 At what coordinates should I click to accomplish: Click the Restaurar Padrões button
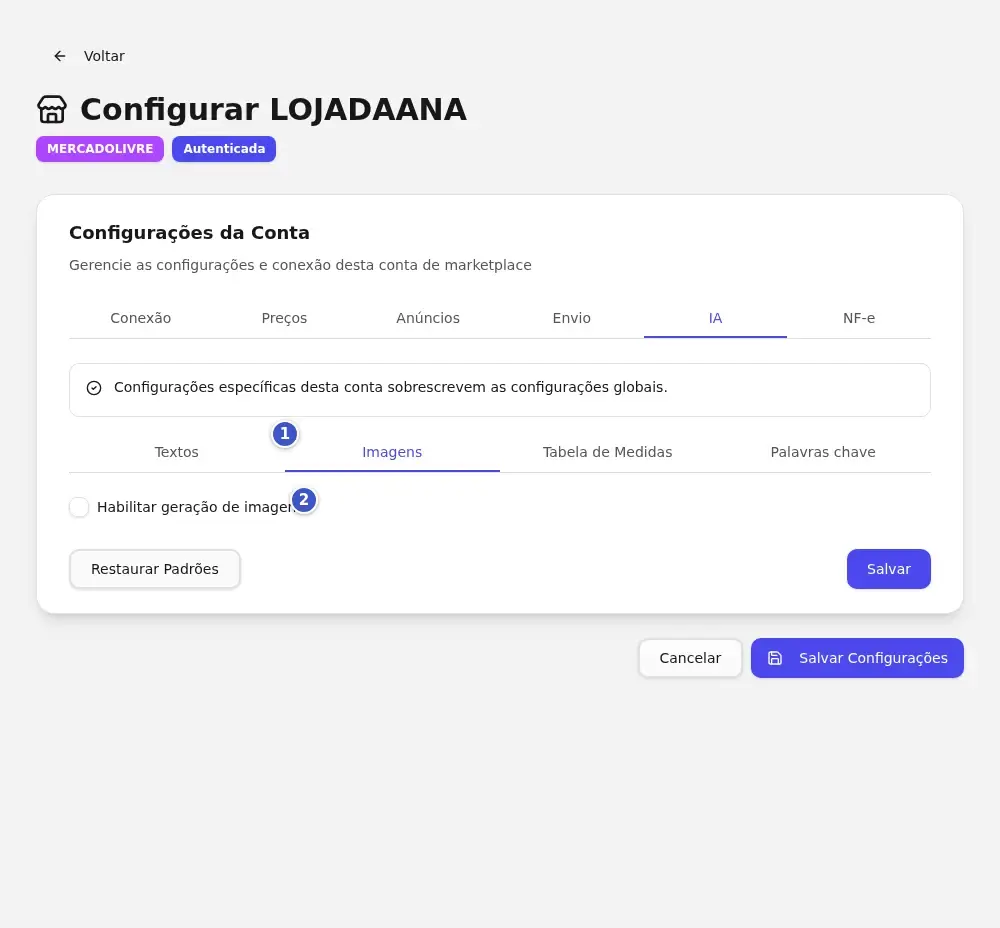pyautogui.click(x=155, y=569)
